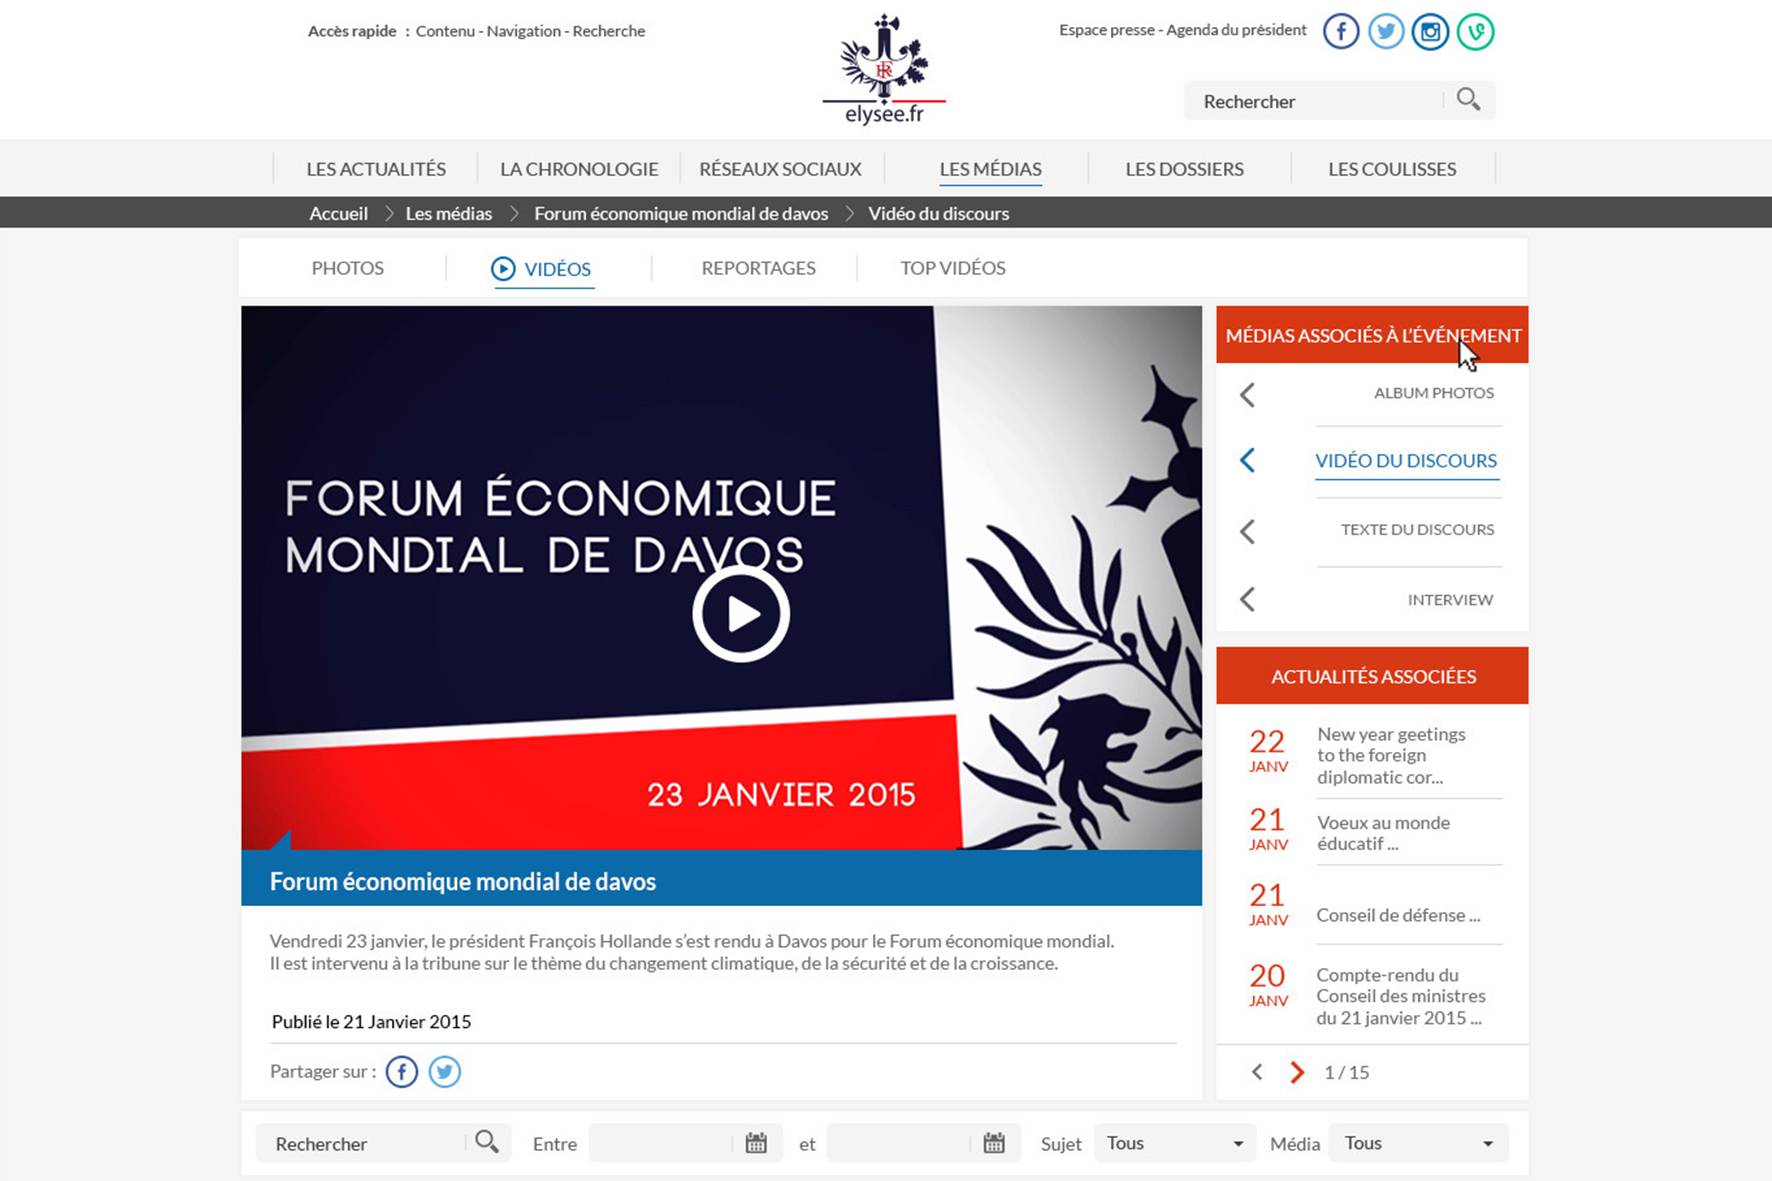Open the Entre start date calendar icon

[756, 1143]
